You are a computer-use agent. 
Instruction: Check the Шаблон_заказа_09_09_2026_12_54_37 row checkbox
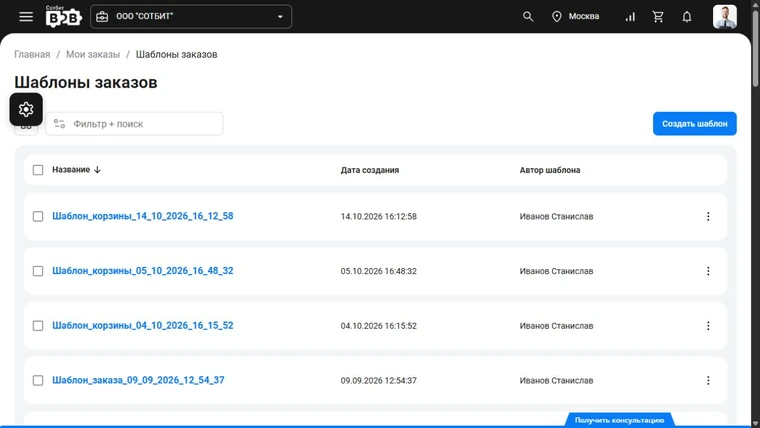tap(38, 380)
